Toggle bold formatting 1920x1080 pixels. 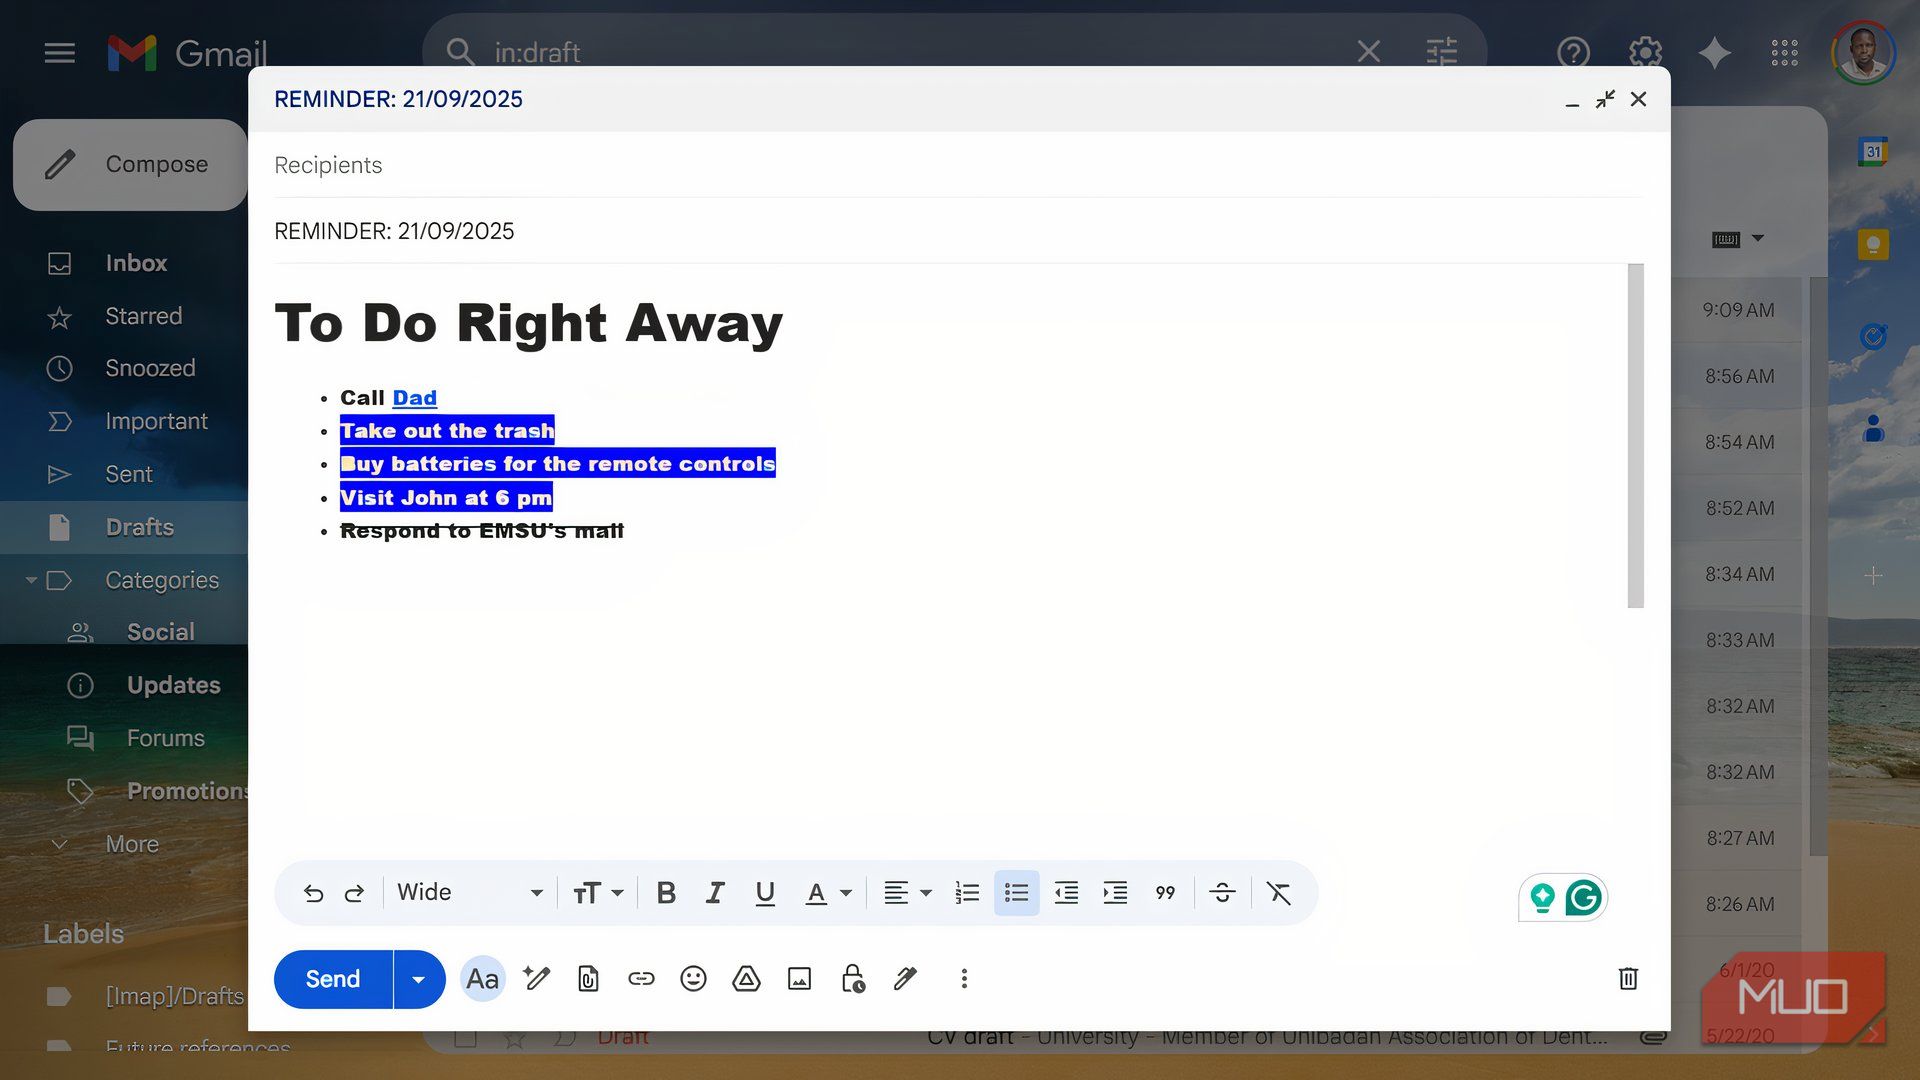point(666,893)
